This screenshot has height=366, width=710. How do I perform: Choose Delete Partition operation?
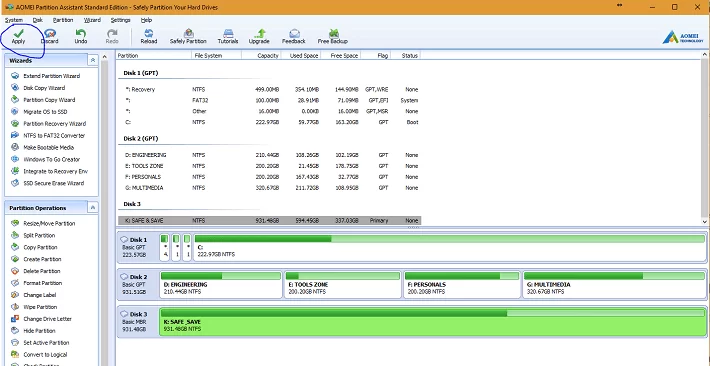tap(42, 271)
